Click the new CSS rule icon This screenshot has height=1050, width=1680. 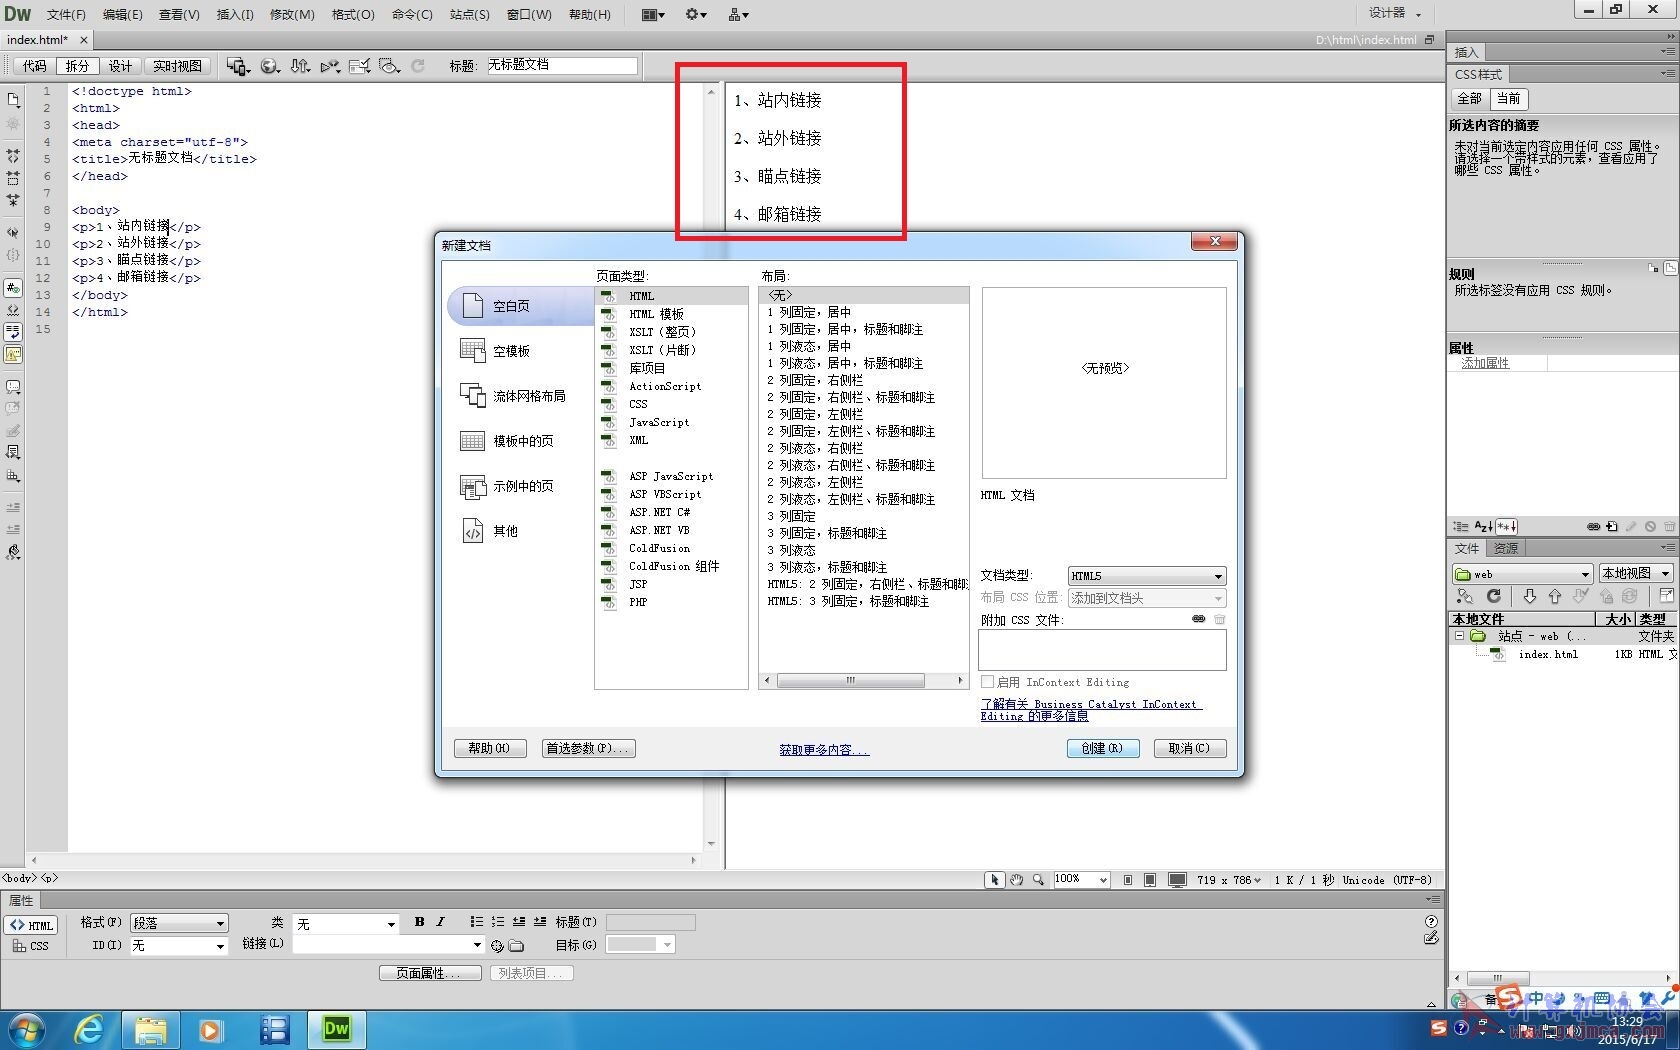point(1611,526)
